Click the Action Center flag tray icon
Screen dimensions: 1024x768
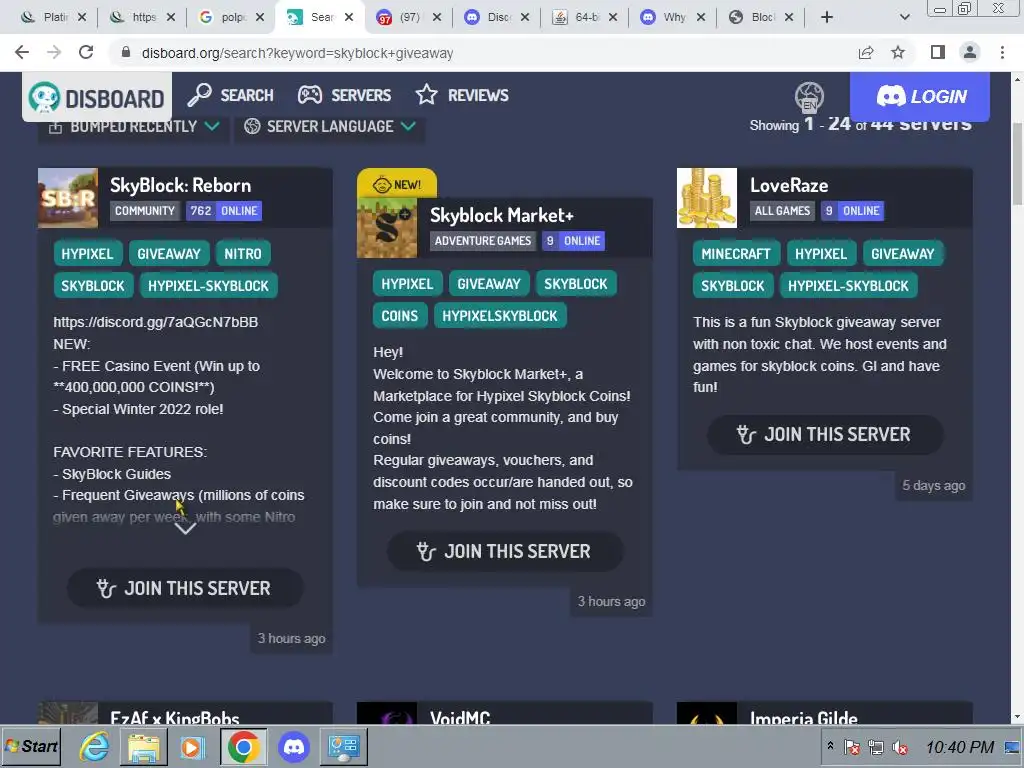852,747
